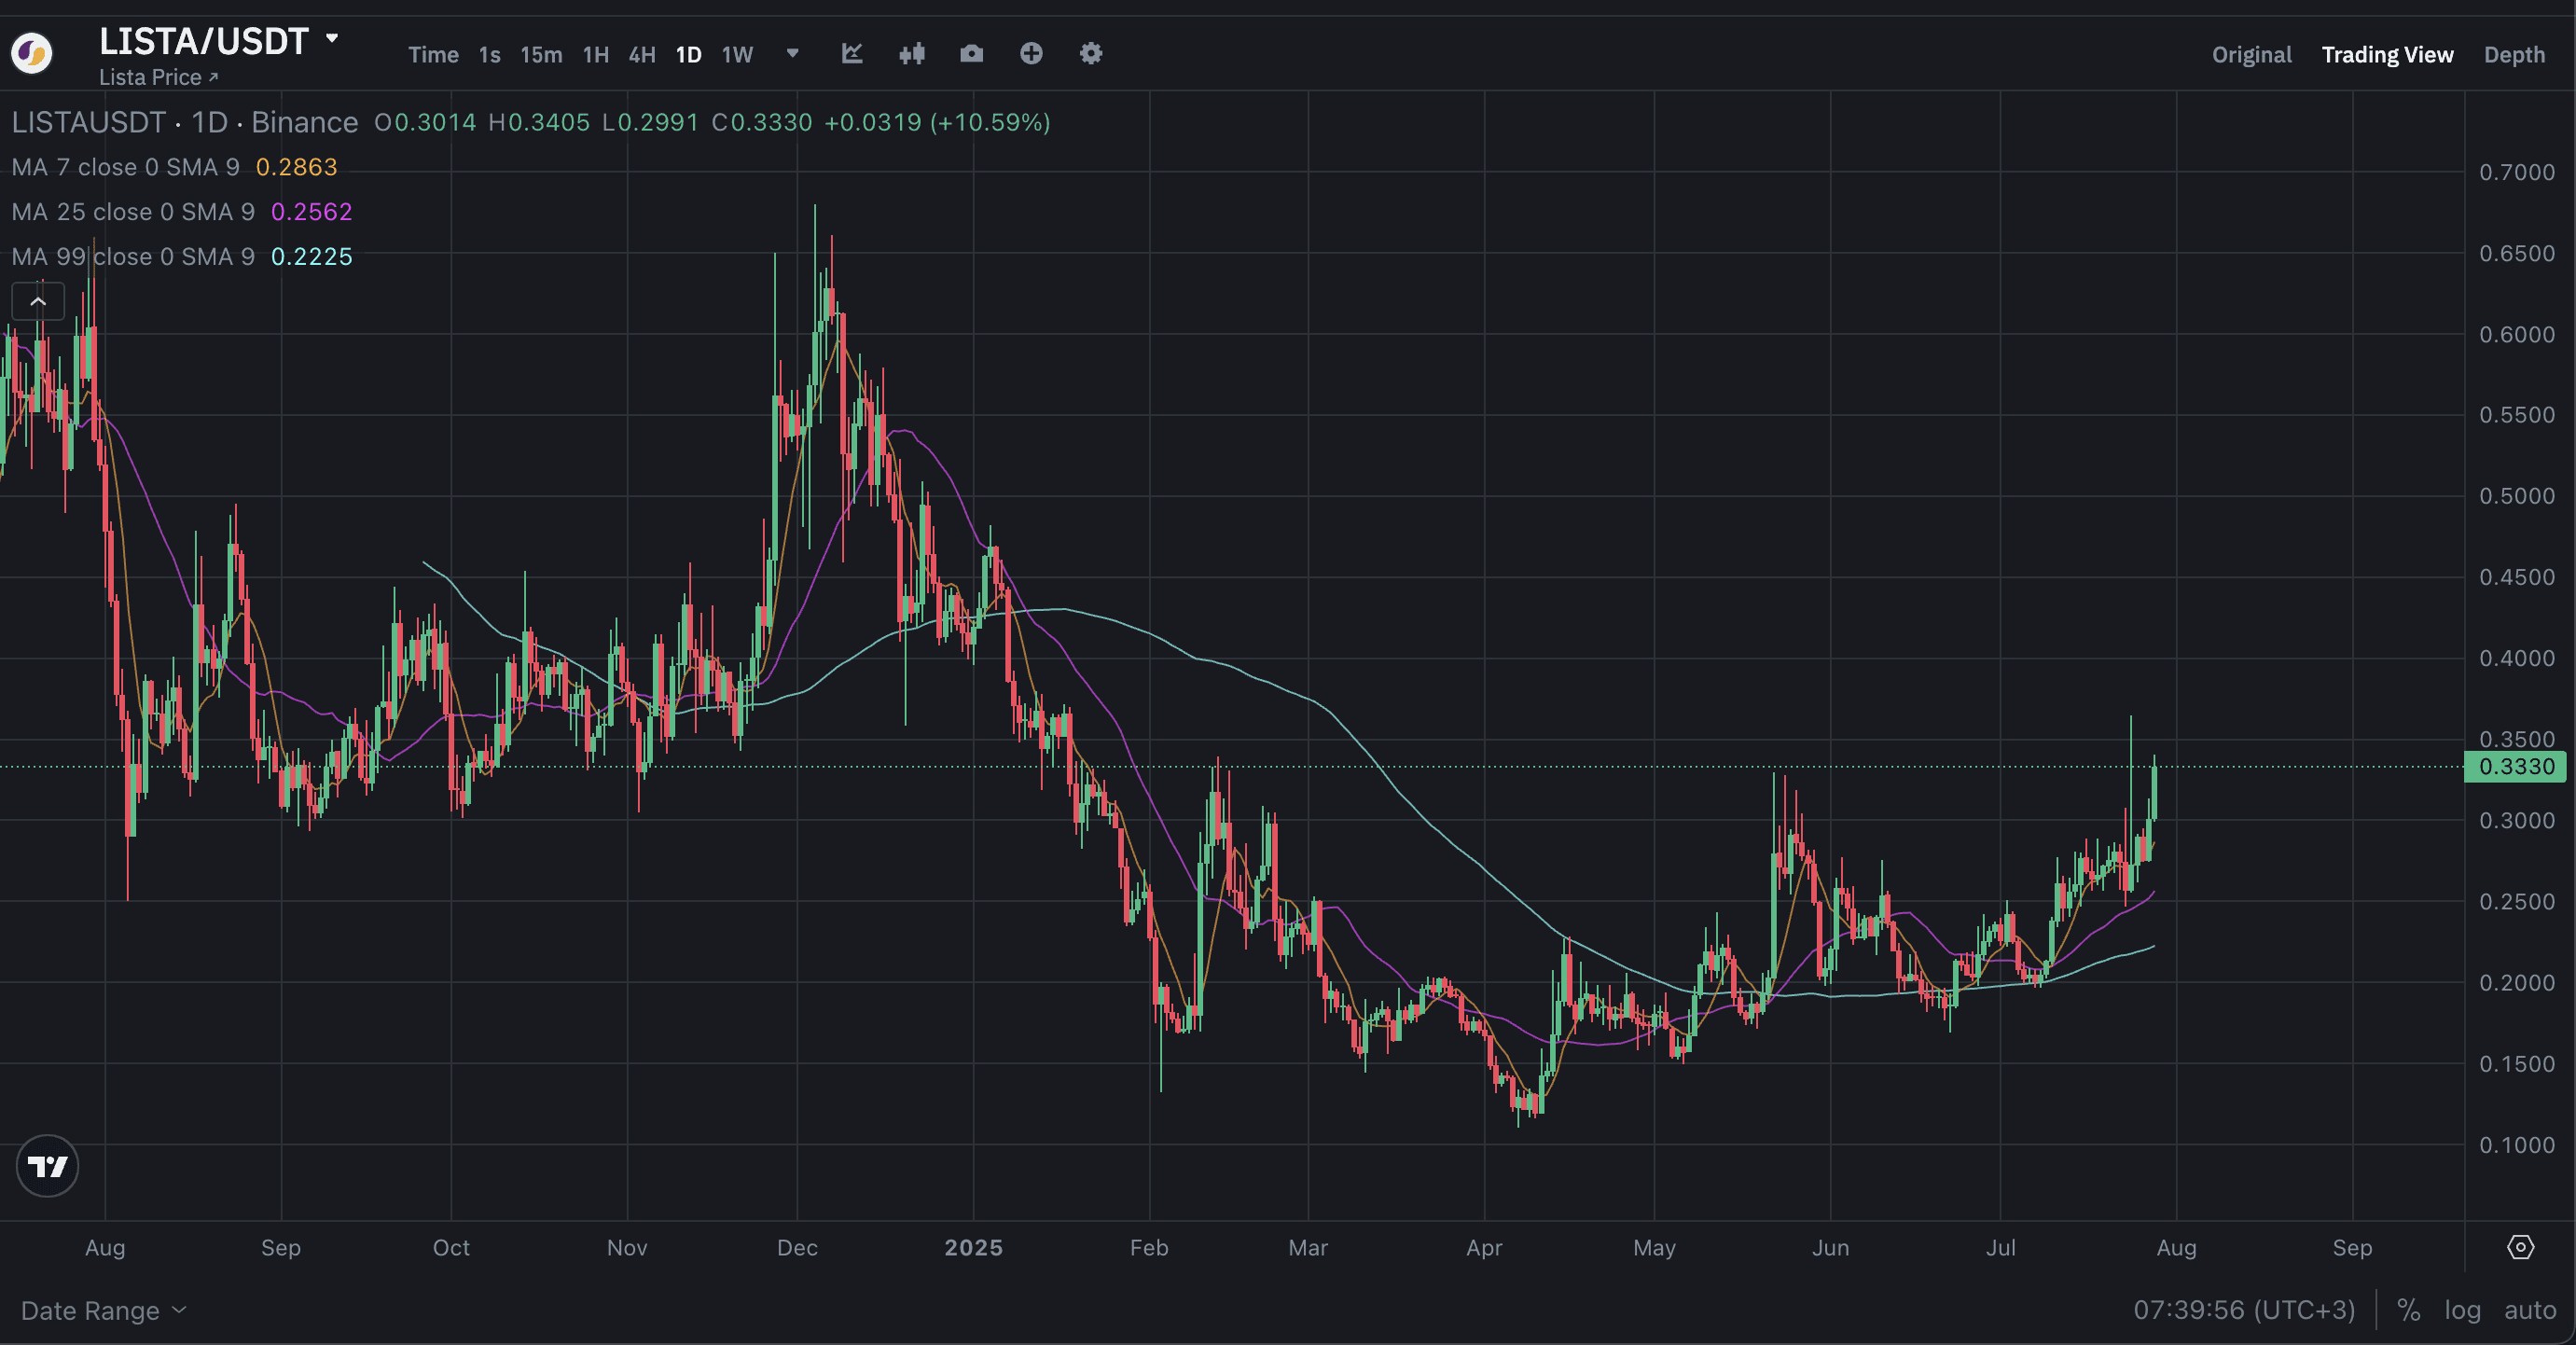The height and width of the screenshot is (1345, 2576).
Task: Toggle percent scale mode
Action: tap(2408, 1310)
